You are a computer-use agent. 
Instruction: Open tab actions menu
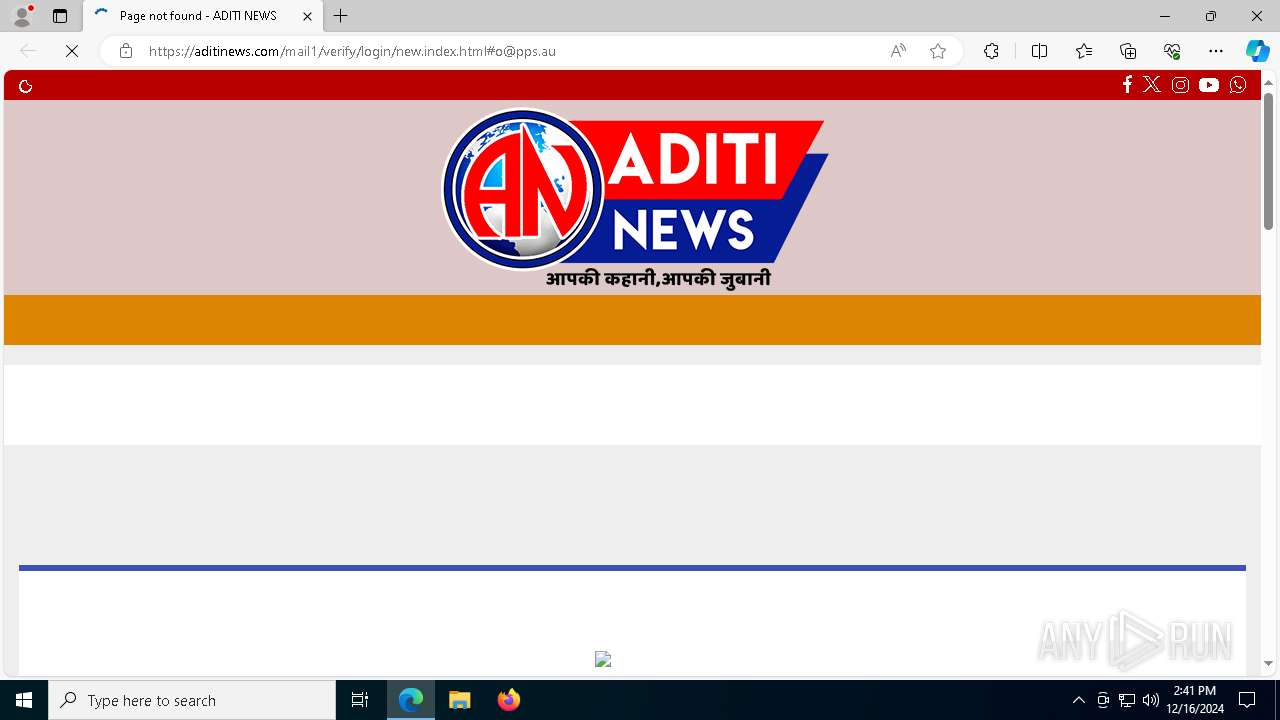click(60, 16)
